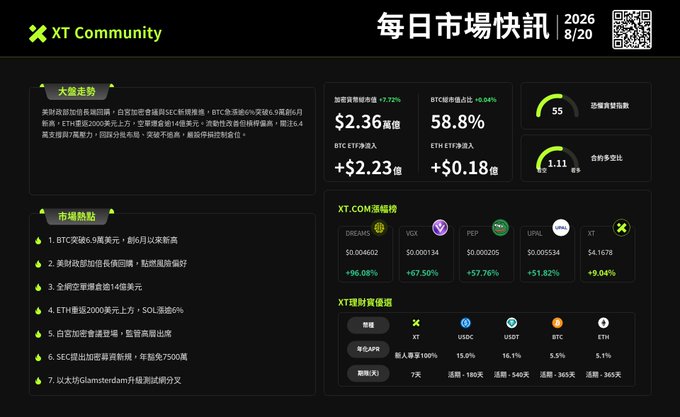Click the flame bullet beside 美財政部加倍長債回購
This screenshot has height=417, width=680.
[x=38, y=264]
